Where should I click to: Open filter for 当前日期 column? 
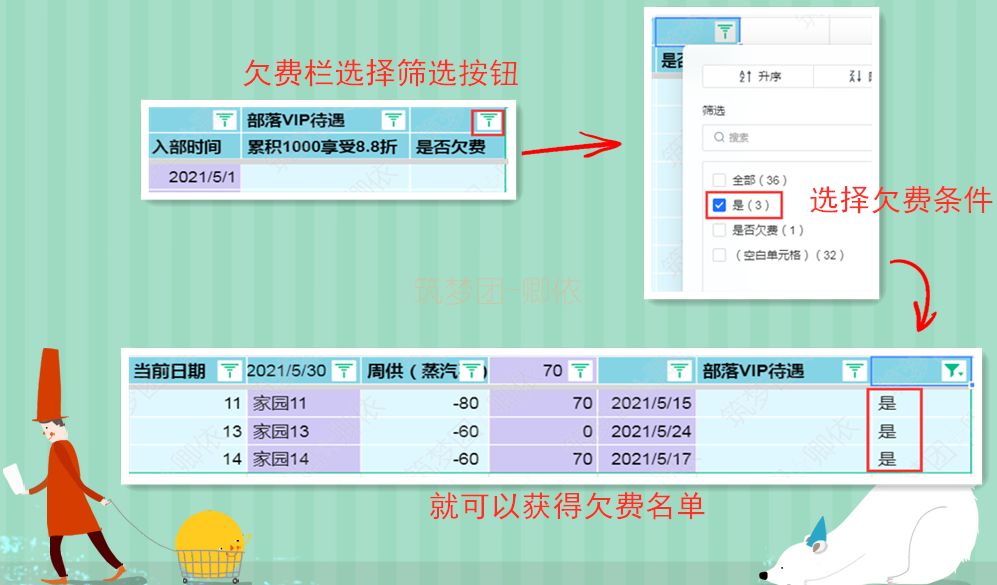[x=229, y=371]
